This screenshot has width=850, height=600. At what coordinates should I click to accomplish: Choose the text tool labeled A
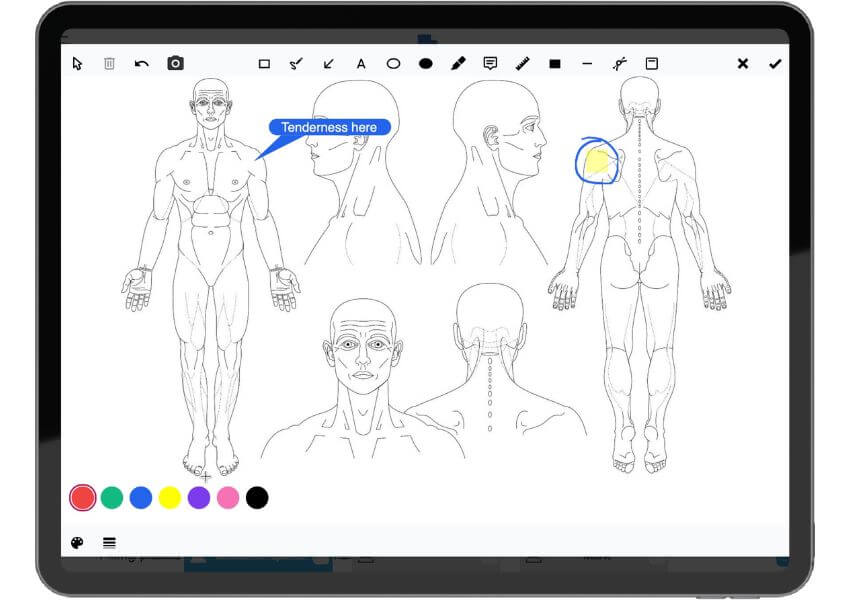pyautogui.click(x=361, y=64)
